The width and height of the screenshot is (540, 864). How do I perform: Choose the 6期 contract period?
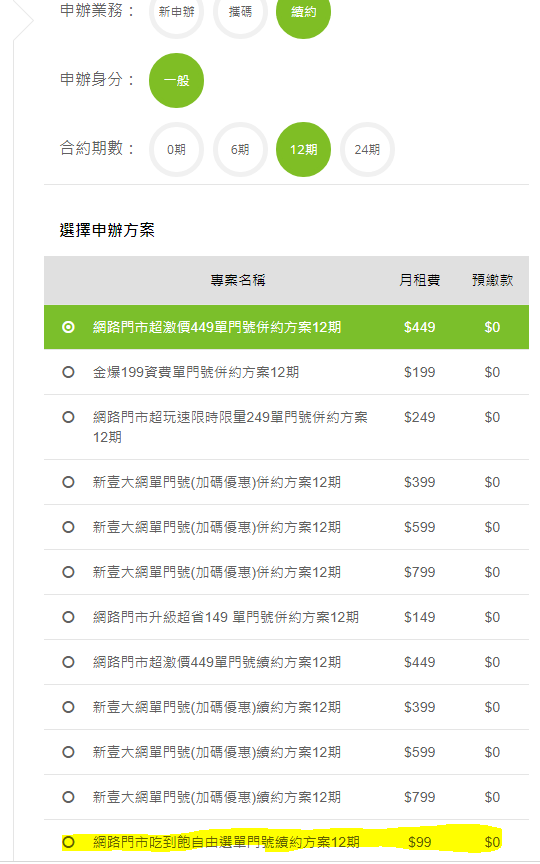240,149
